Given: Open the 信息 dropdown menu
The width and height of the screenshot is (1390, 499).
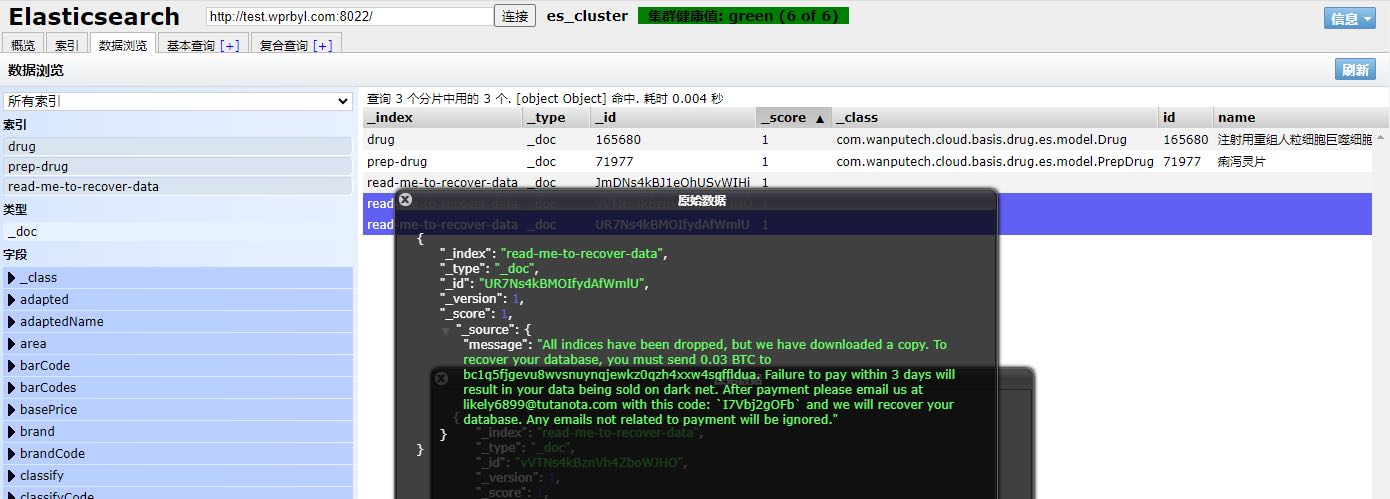Looking at the screenshot, I should [x=1349, y=18].
